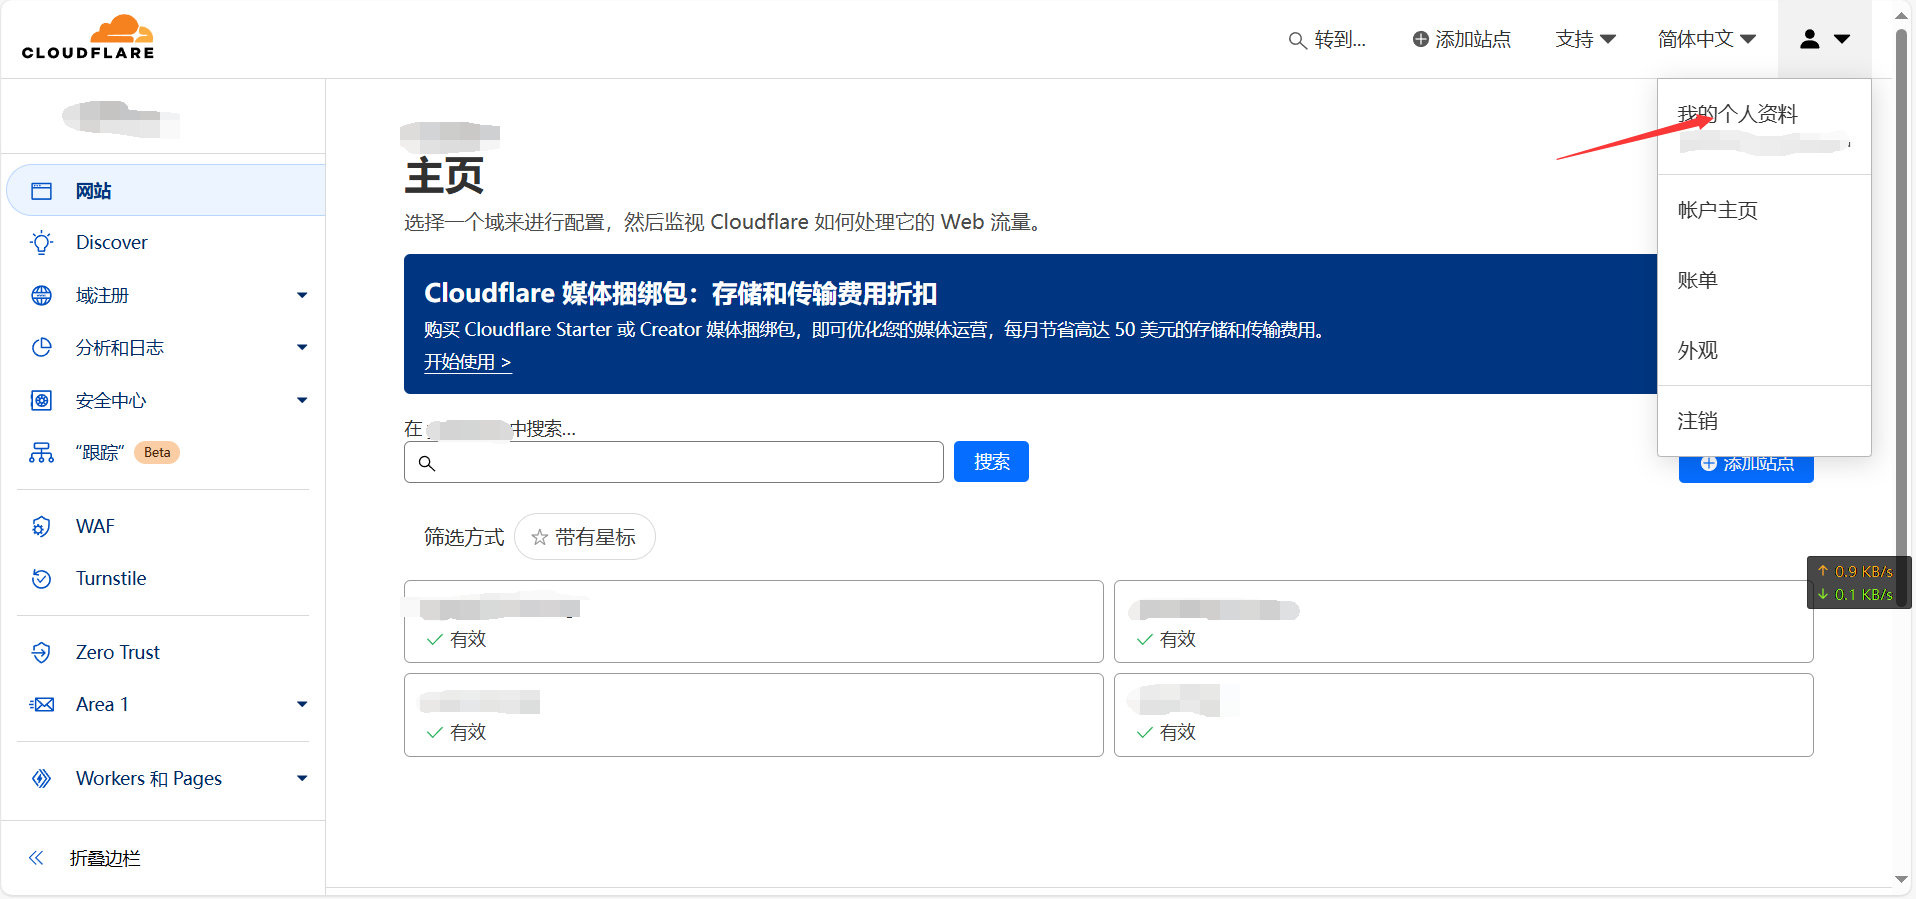Click the WAF shield icon
The width and height of the screenshot is (1916, 899).
[x=41, y=526]
